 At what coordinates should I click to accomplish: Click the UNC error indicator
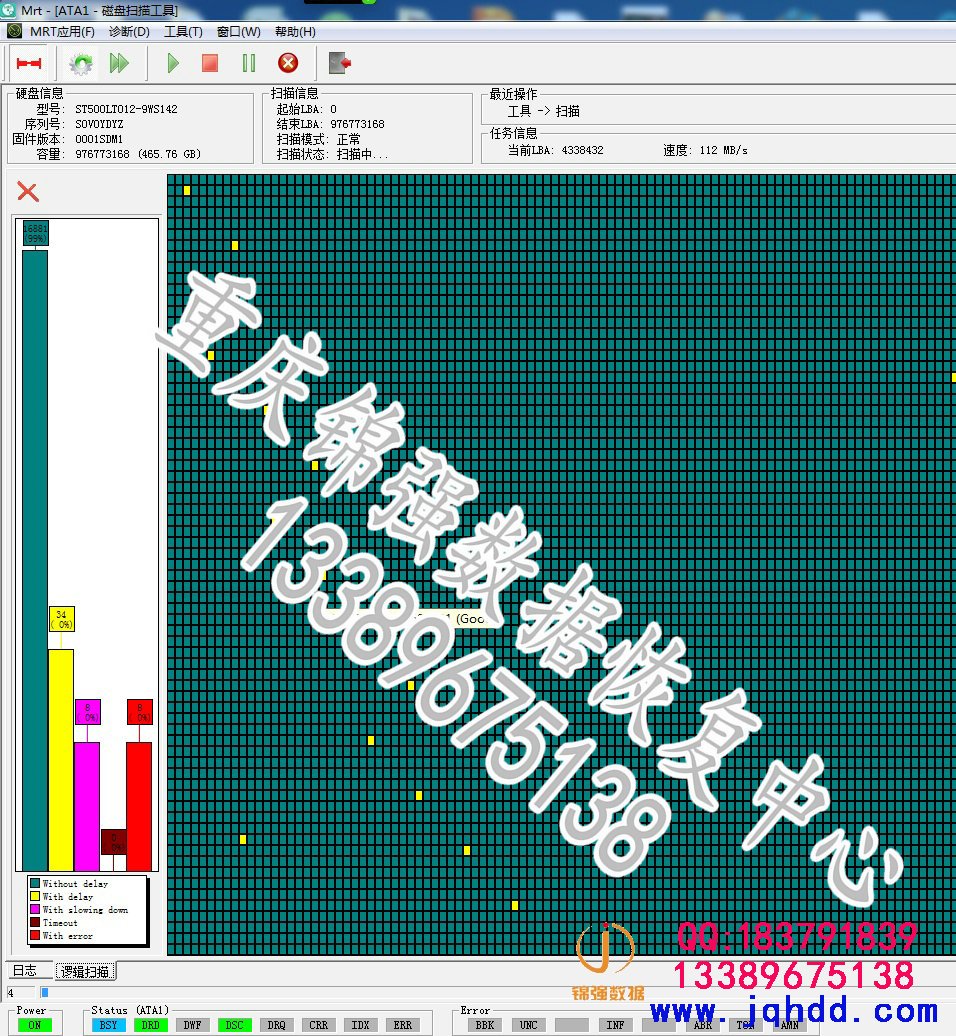tap(528, 1025)
